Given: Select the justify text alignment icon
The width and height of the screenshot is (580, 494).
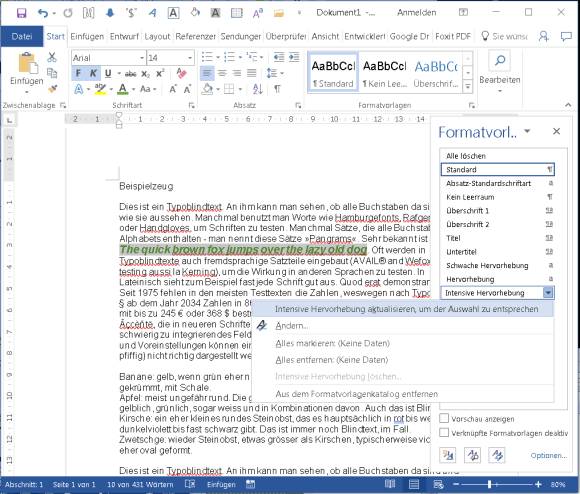Looking at the screenshot, I should coord(252,73).
